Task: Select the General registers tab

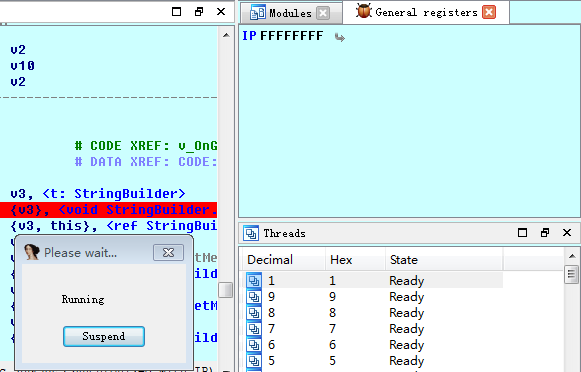Action: pyautogui.click(x=426, y=13)
